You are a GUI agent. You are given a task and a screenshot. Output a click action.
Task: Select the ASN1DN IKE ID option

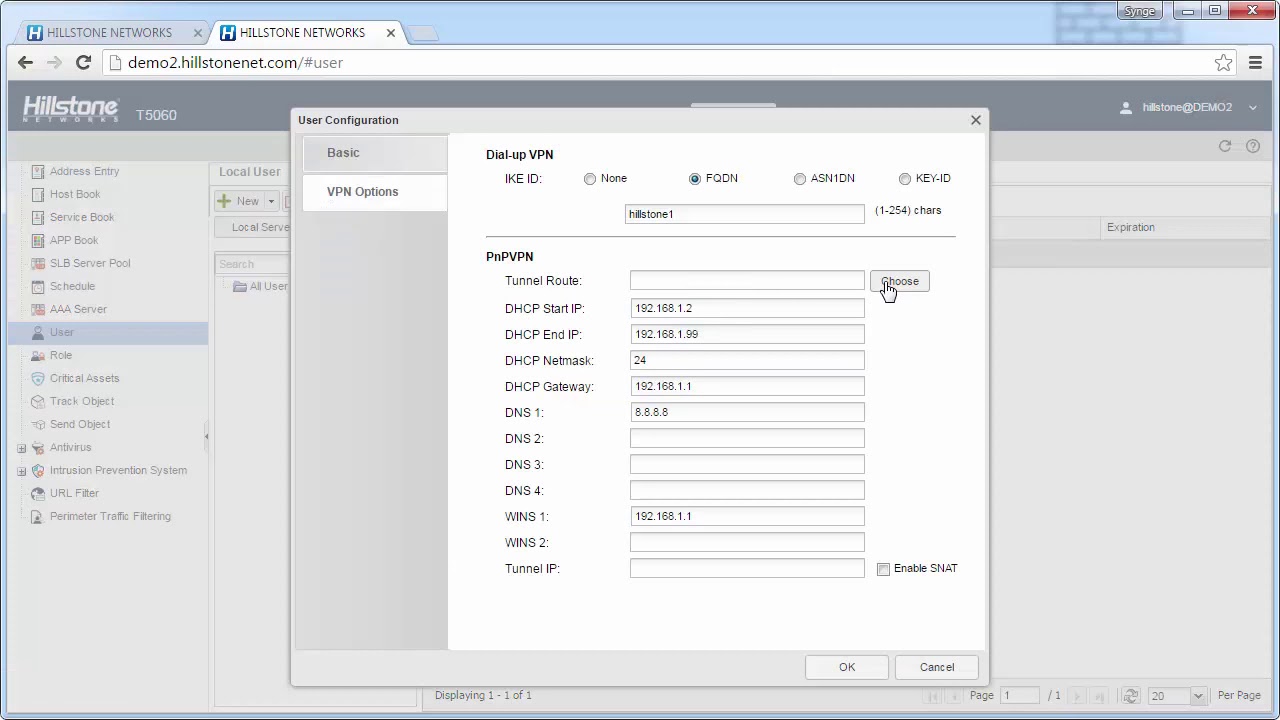pos(800,179)
